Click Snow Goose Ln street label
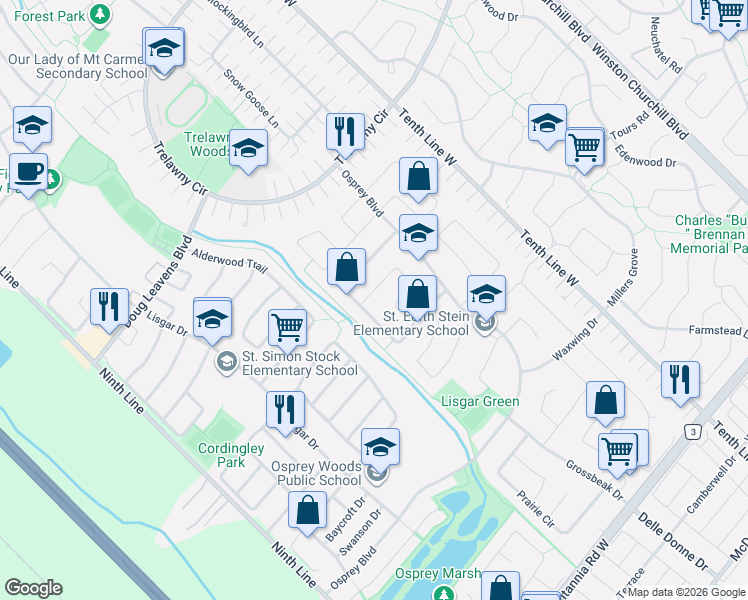 pos(251,99)
